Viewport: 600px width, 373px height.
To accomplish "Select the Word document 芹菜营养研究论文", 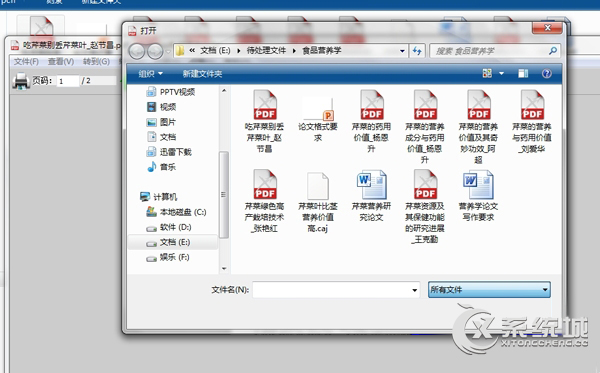I will pos(372,196).
